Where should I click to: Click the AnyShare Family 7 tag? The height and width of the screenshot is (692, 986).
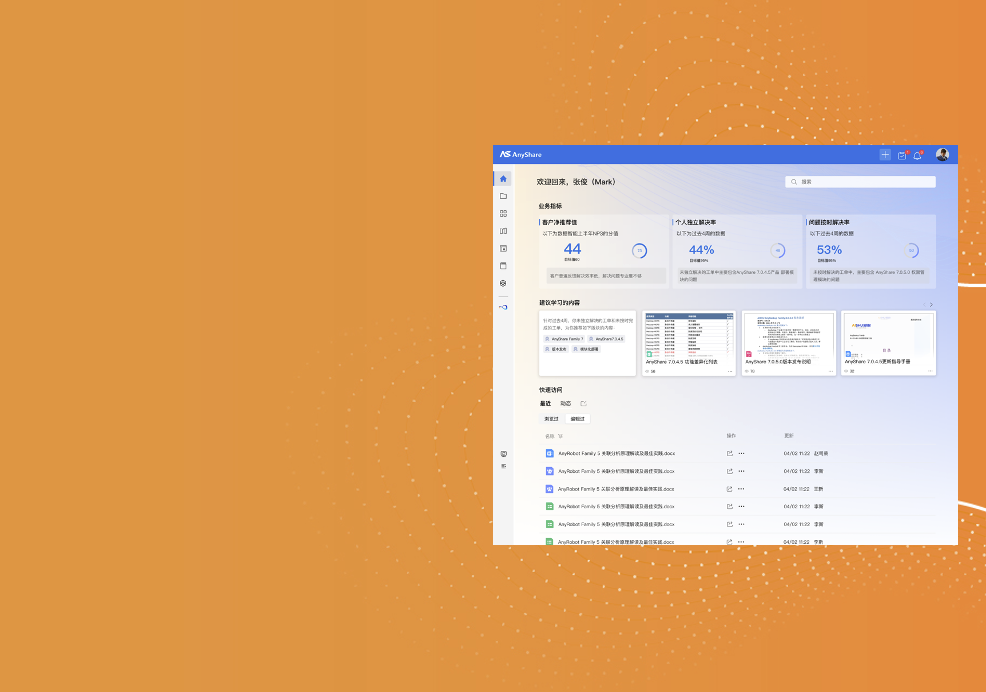(x=564, y=339)
